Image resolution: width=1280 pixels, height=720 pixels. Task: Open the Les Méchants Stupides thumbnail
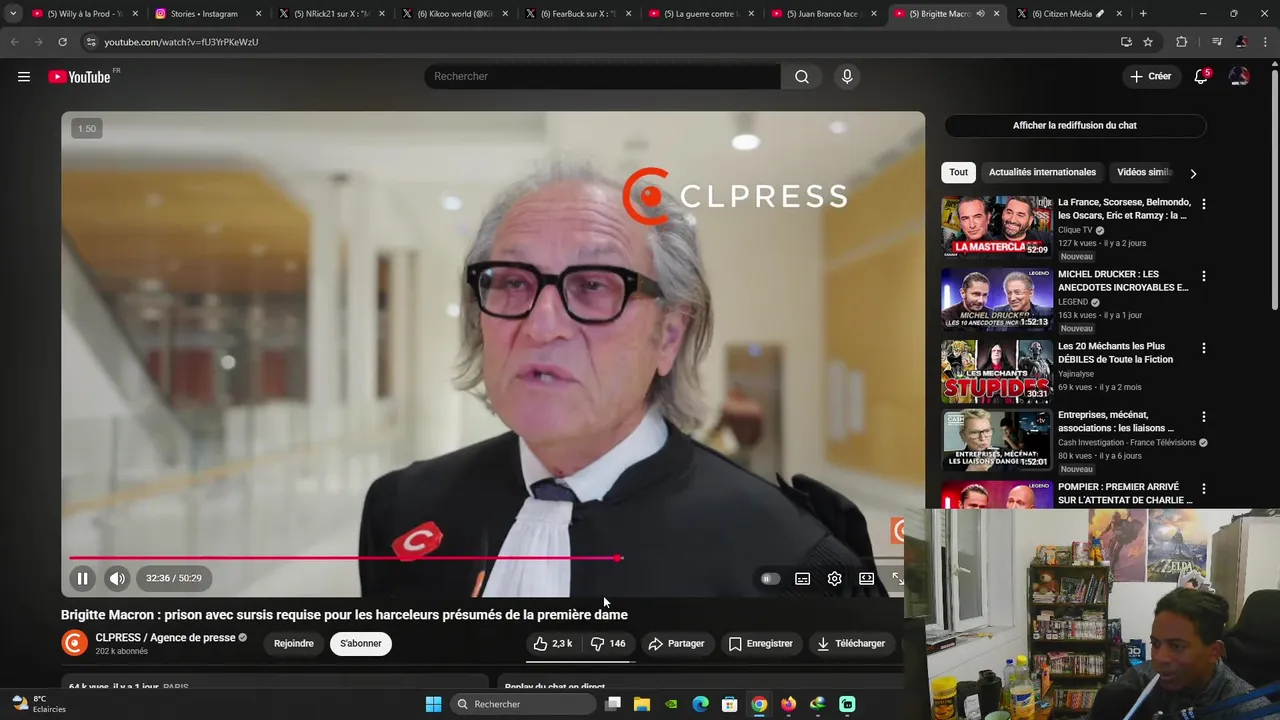(x=997, y=371)
